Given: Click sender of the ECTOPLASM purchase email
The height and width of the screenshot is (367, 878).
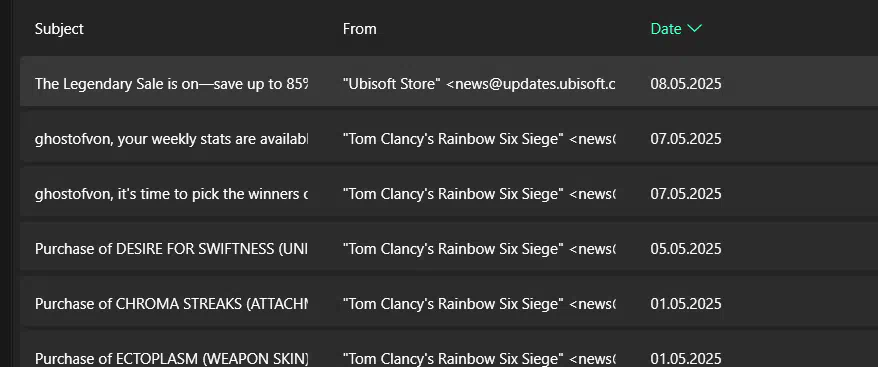Looking at the screenshot, I should pyautogui.click(x=479, y=358).
